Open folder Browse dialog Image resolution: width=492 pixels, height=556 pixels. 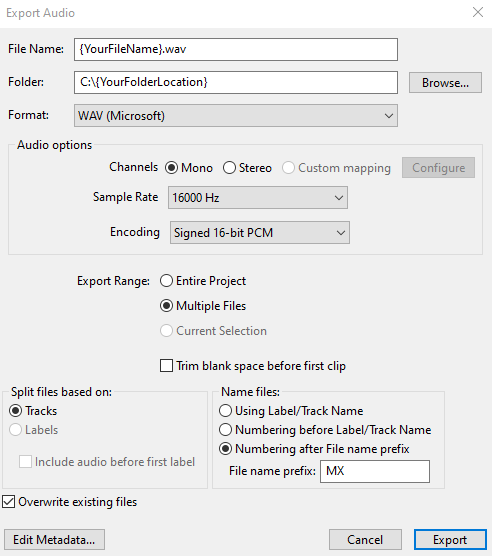point(445,83)
